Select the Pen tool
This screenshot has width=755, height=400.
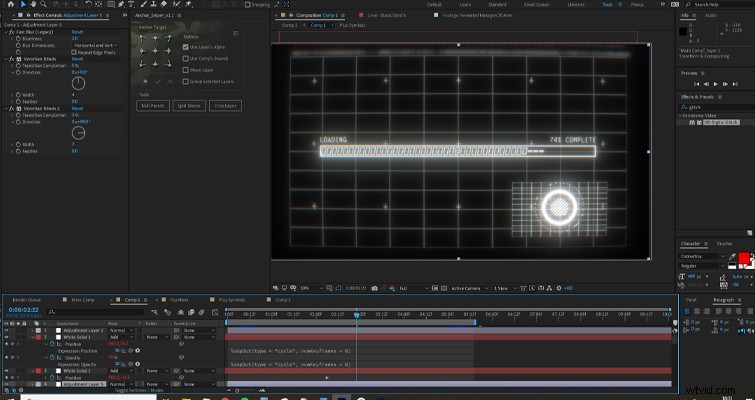(x=121, y=4)
